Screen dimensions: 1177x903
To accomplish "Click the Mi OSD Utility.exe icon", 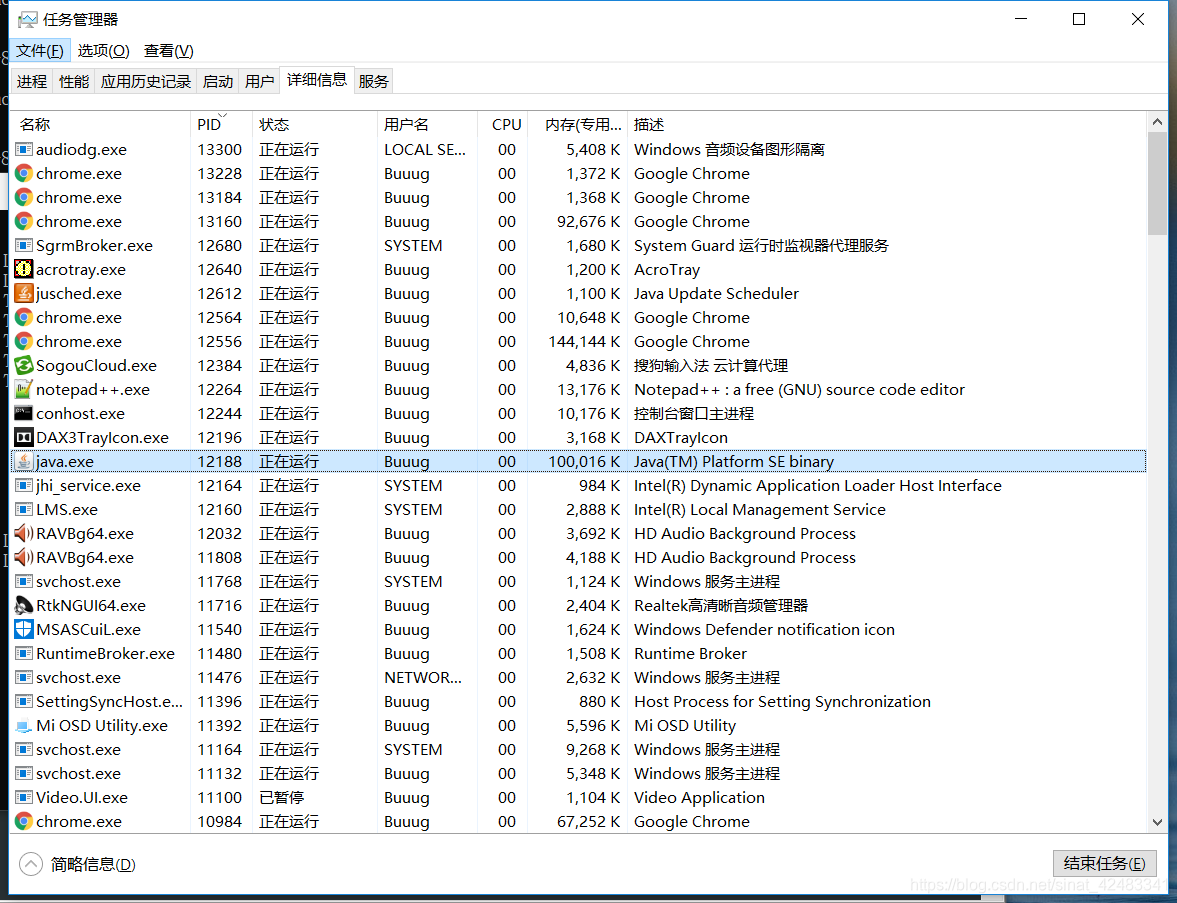I will point(24,726).
